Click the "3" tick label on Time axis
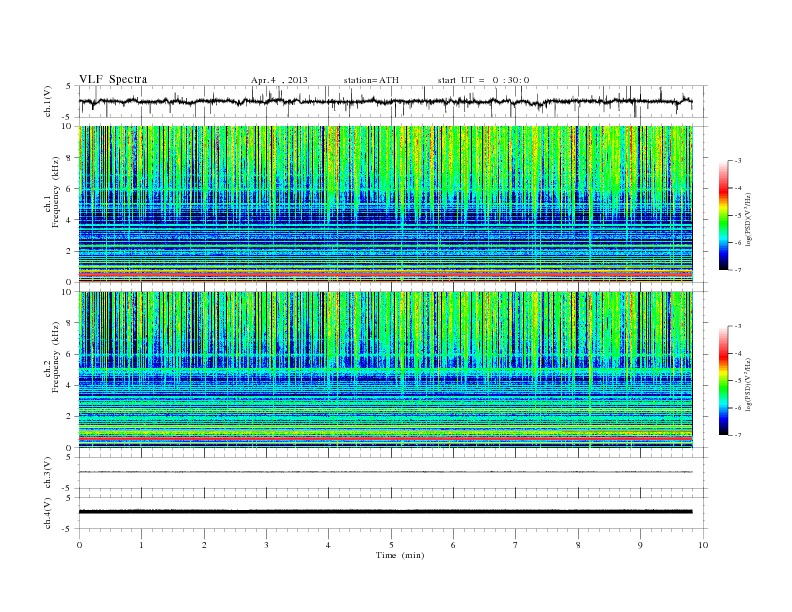Image resolution: width=792 pixels, height=612 pixels. [266, 545]
